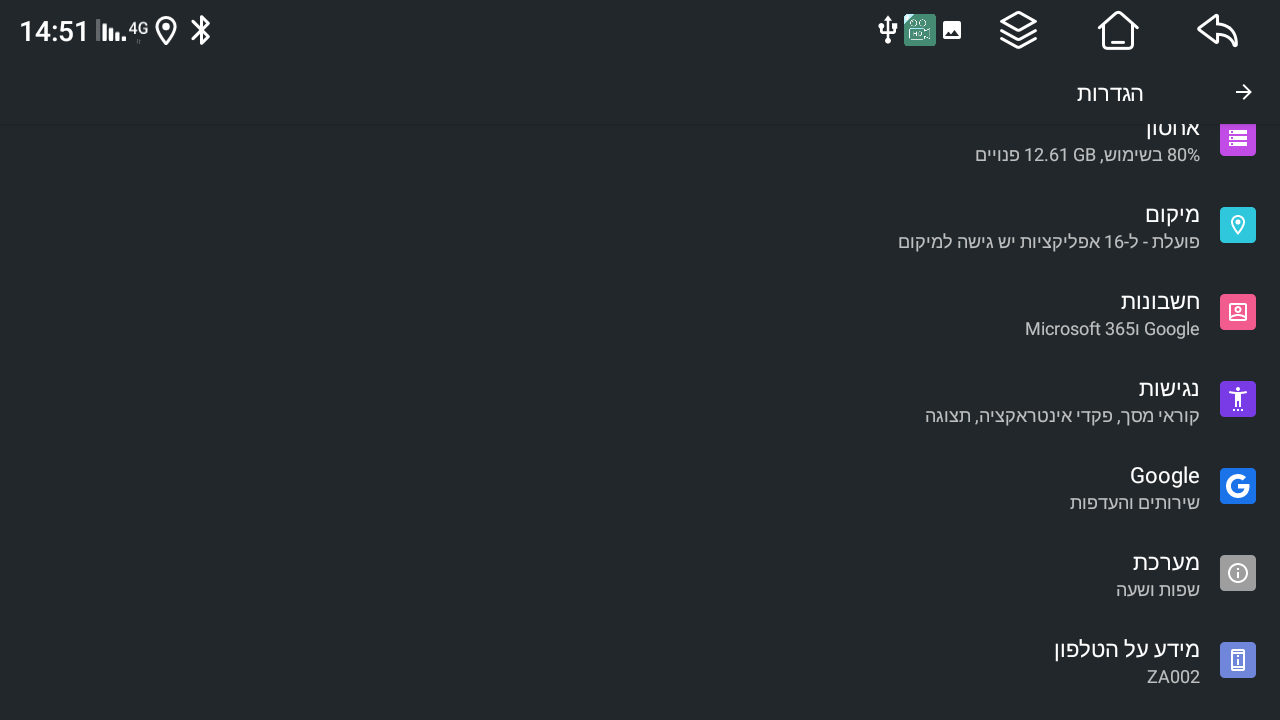The image size is (1280, 720).
Task: Open the About phone device icon
Action: click(1237, 660)
